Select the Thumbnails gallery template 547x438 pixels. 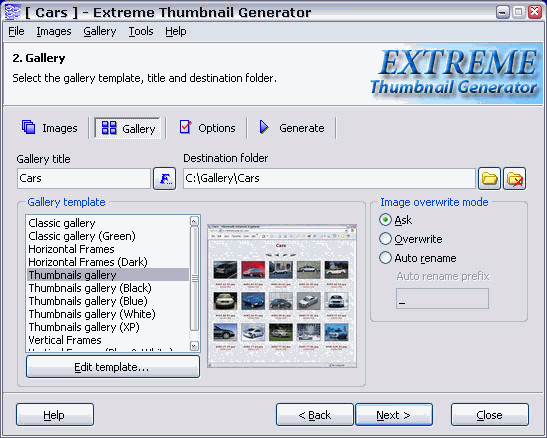(x=108, y=275)
